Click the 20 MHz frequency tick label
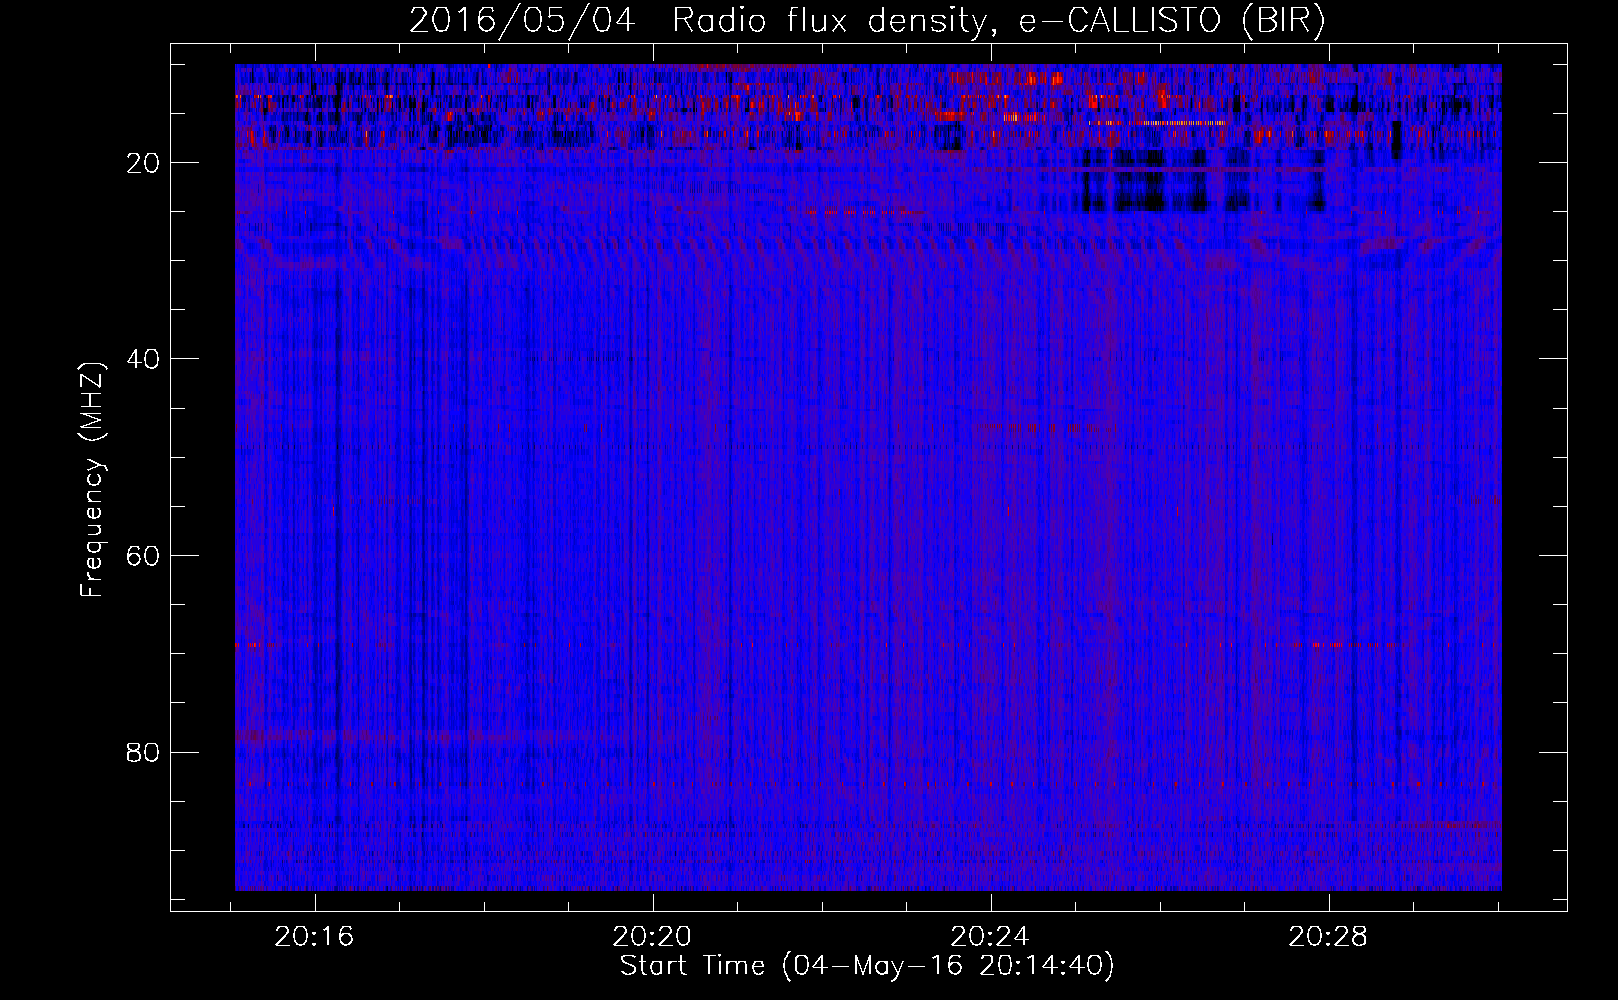The width and height of the screenshot is (1618, 1000). point(144,163)
